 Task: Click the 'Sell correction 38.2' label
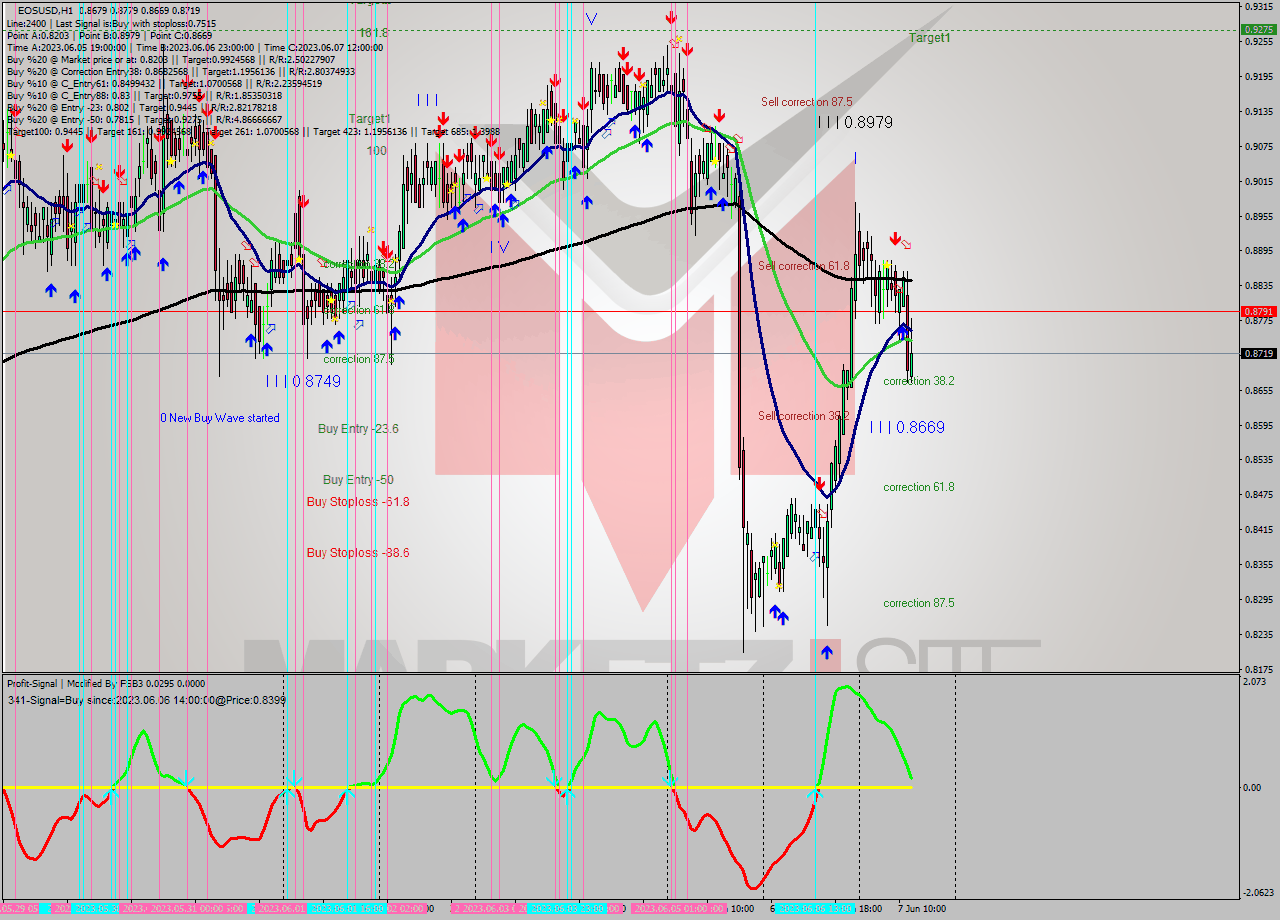click(x=803, y=416)
